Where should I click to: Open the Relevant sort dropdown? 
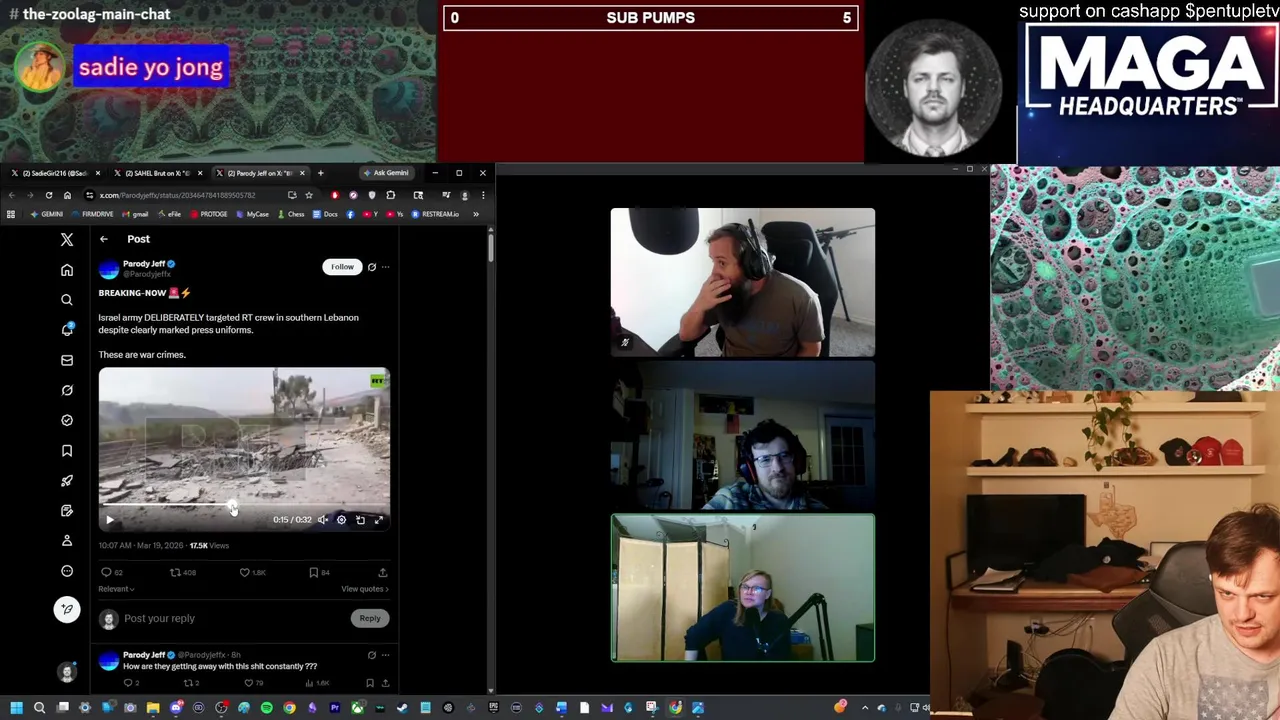(x=116, y=589)
